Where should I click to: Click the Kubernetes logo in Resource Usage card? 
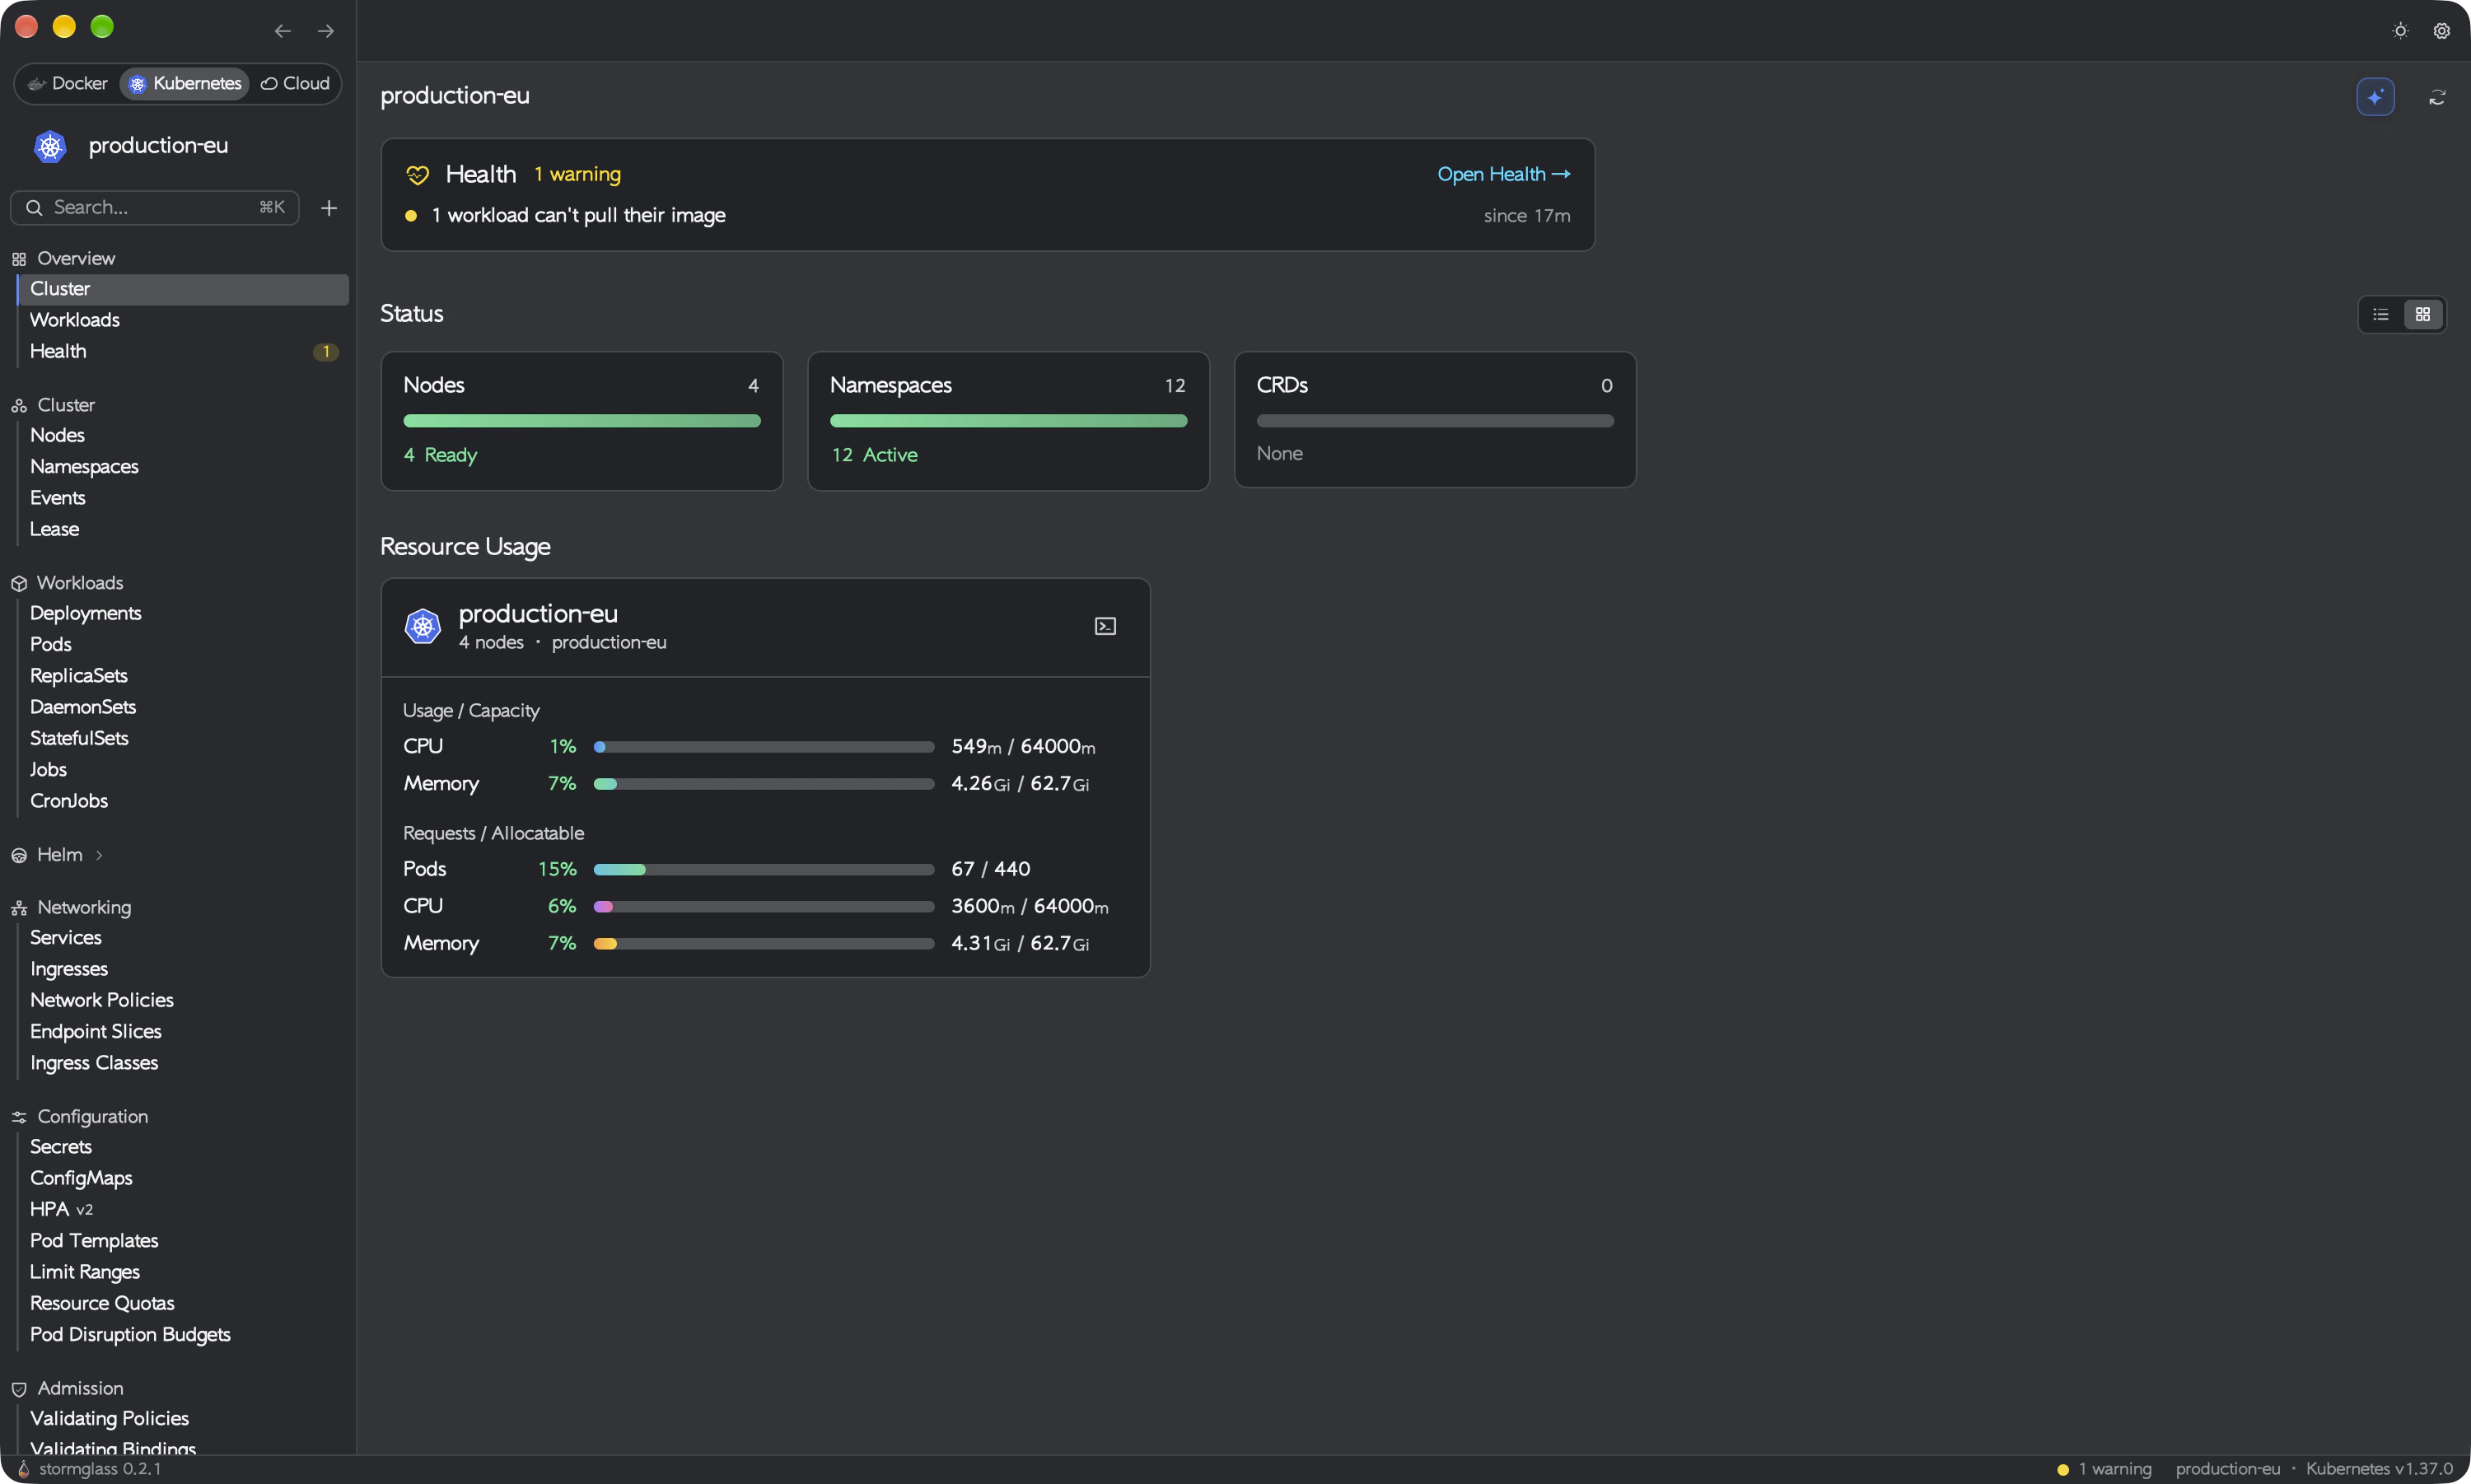click(x=423, y=626)
